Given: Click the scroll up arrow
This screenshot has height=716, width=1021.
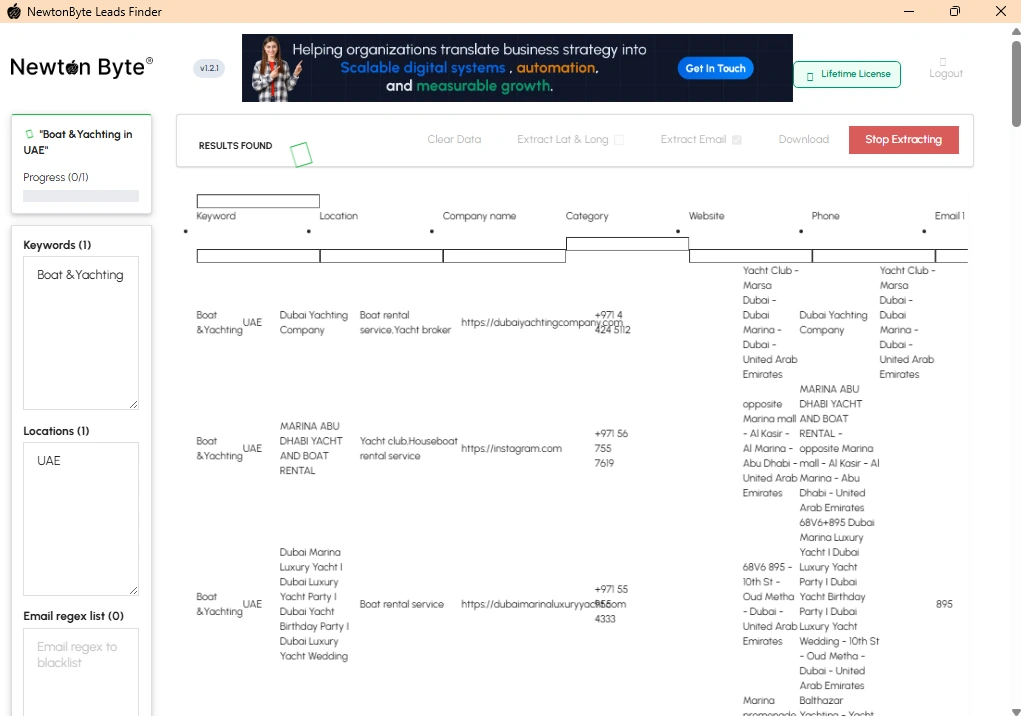Looking at the screenshot, I should pyautogui.click(x=1016, y=31).
